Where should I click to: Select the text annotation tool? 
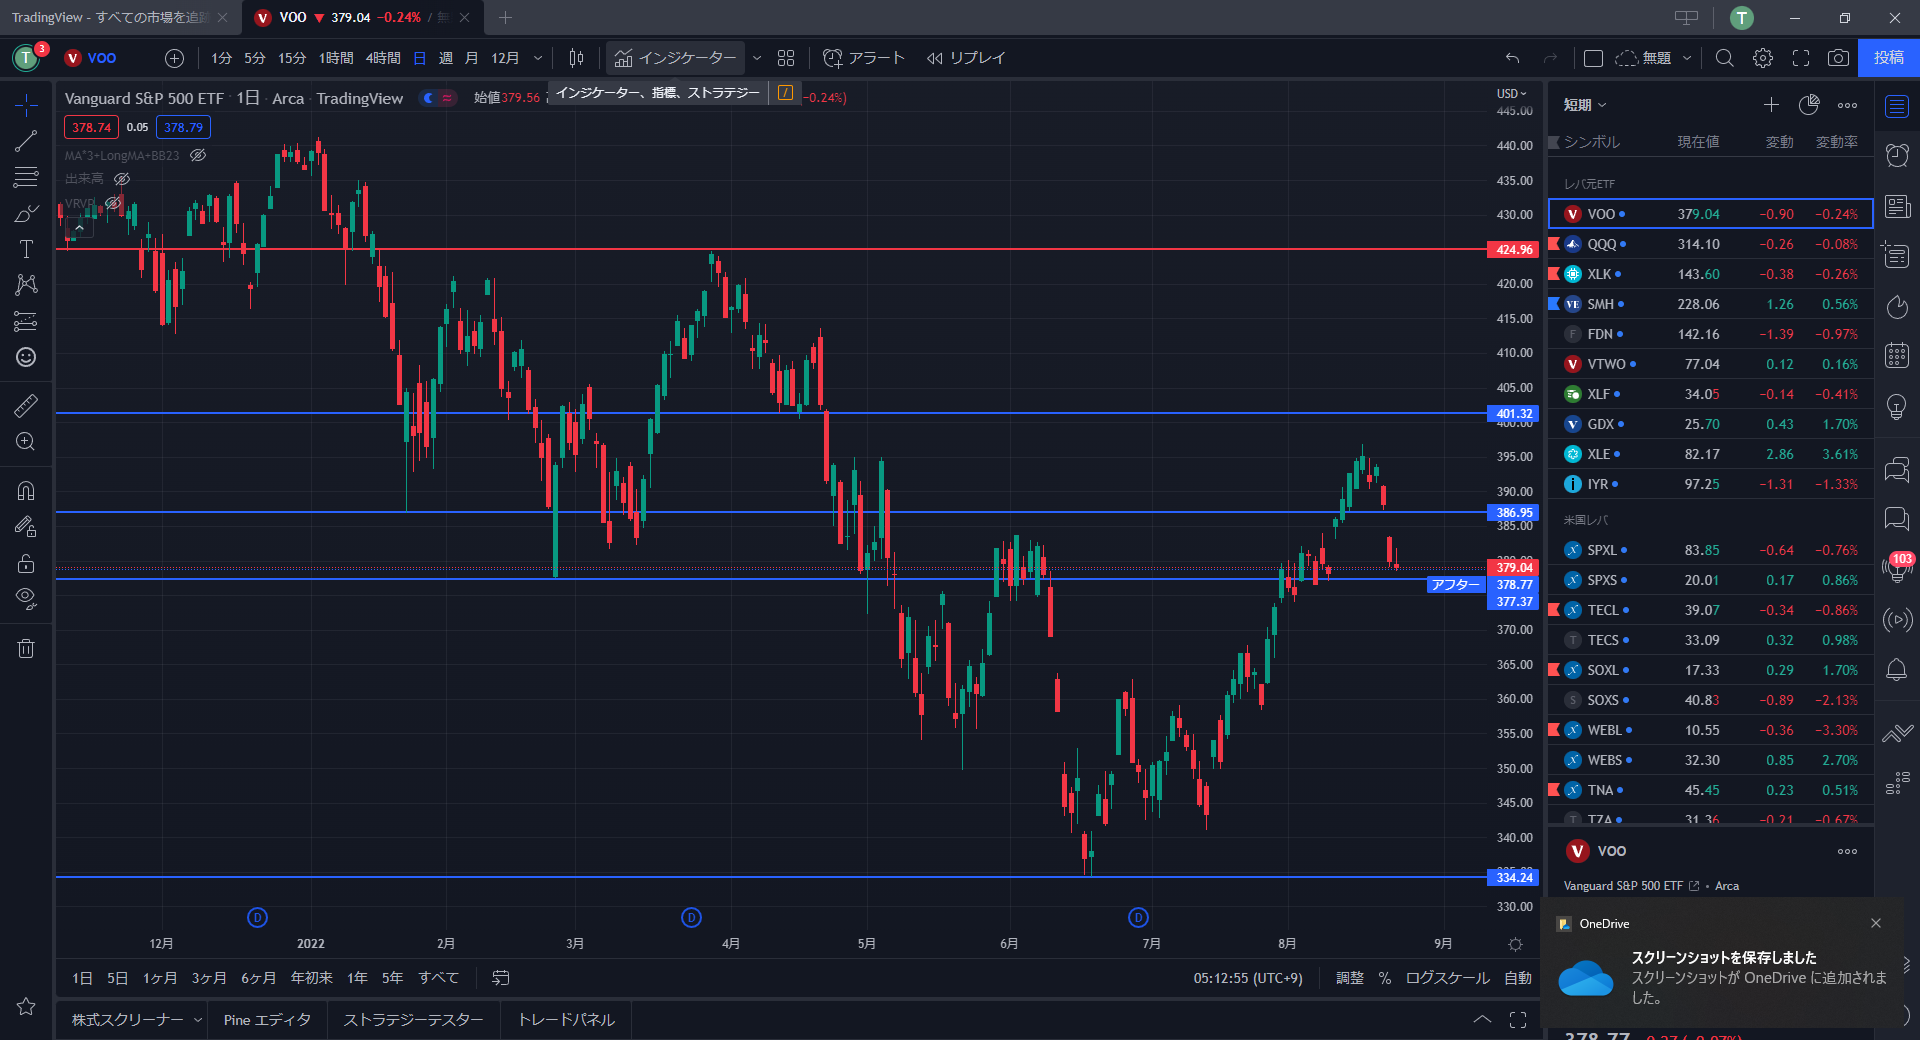[26, 249]
